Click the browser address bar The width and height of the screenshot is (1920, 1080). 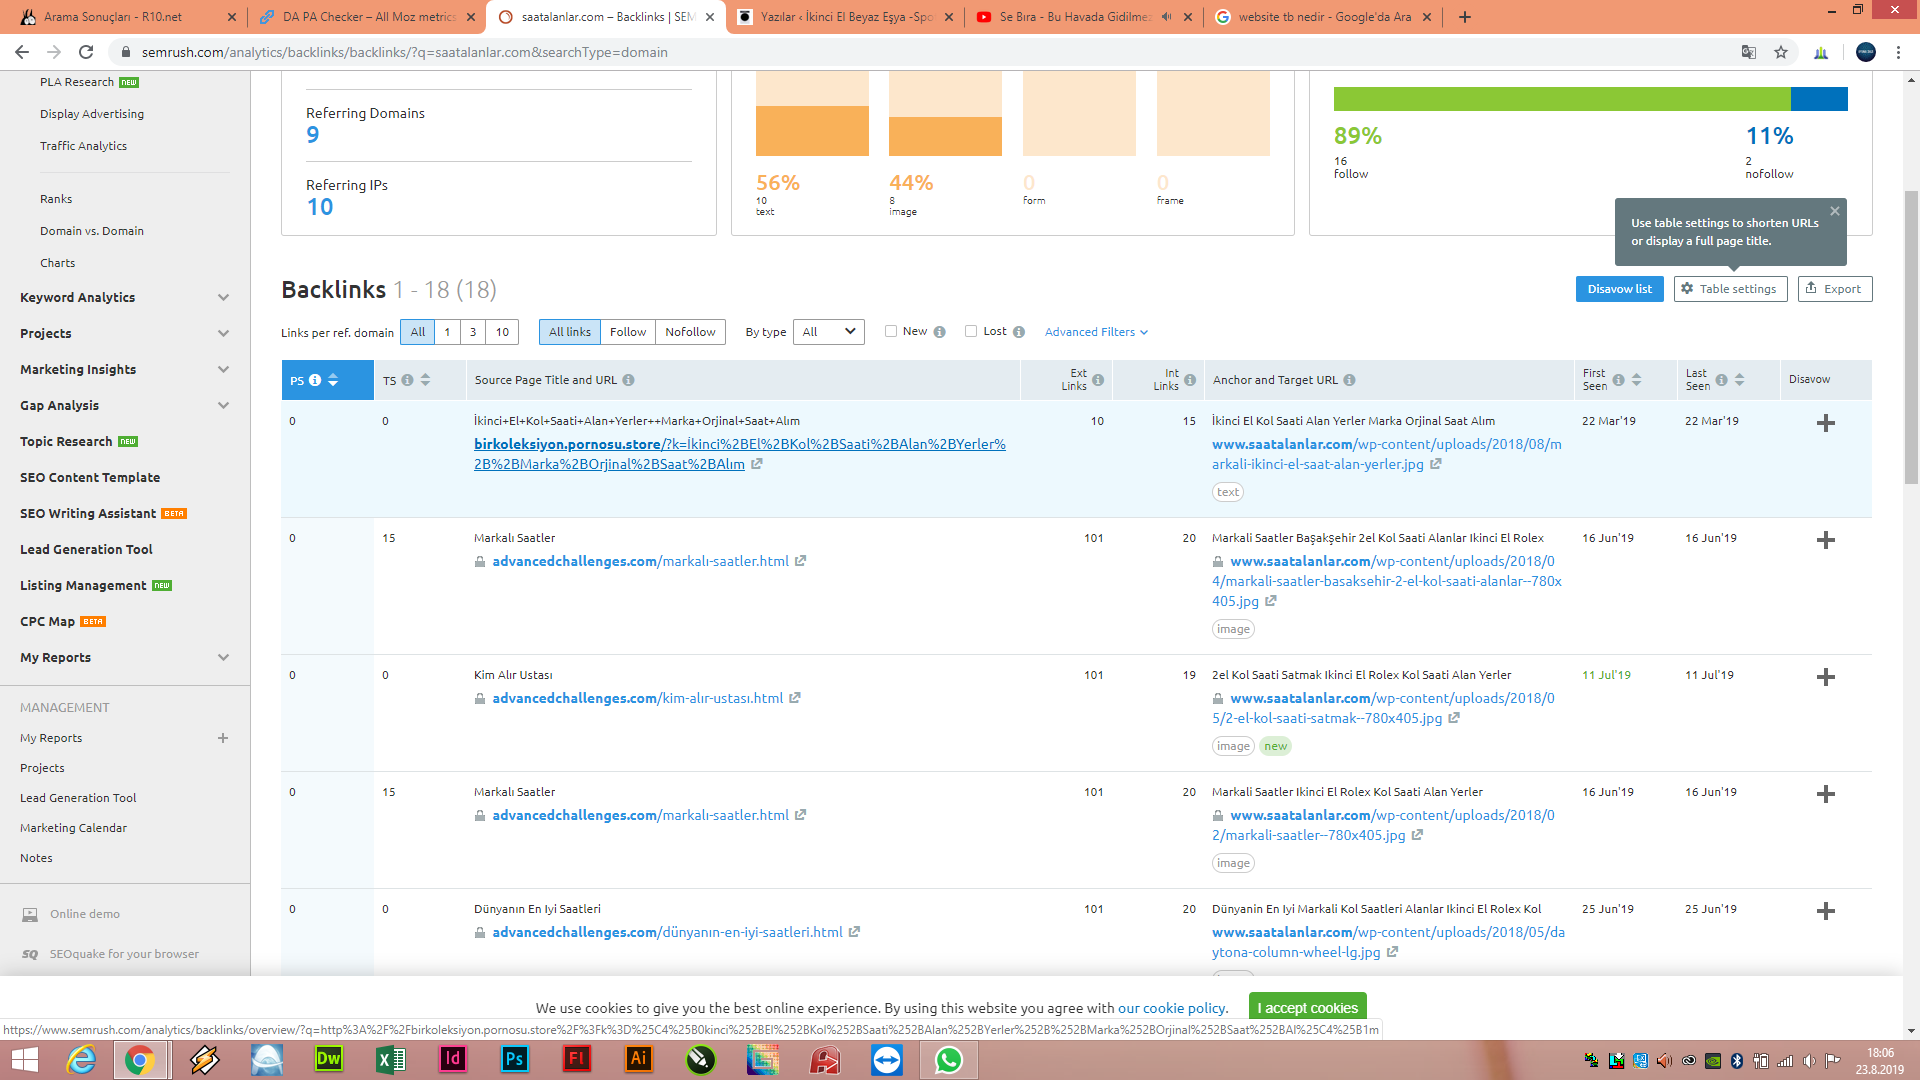[930, 52]
